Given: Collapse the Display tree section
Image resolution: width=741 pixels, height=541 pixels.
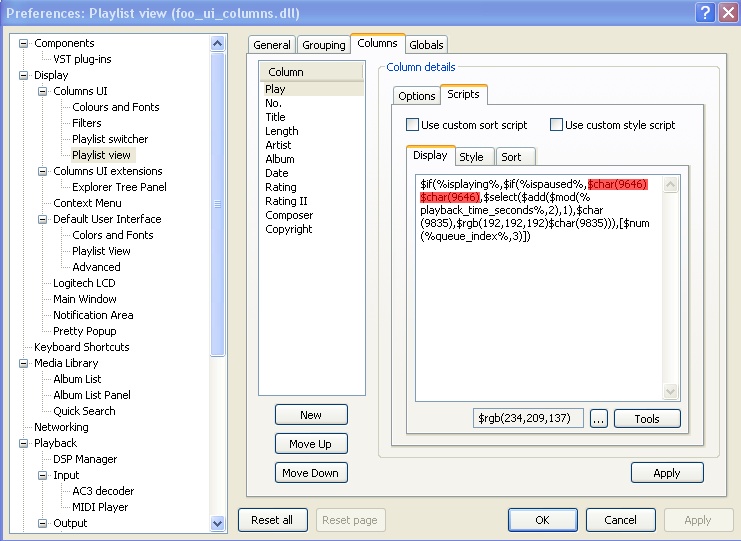Looking at the screenshot, I should pyautogui.click(x=24, y=75).
